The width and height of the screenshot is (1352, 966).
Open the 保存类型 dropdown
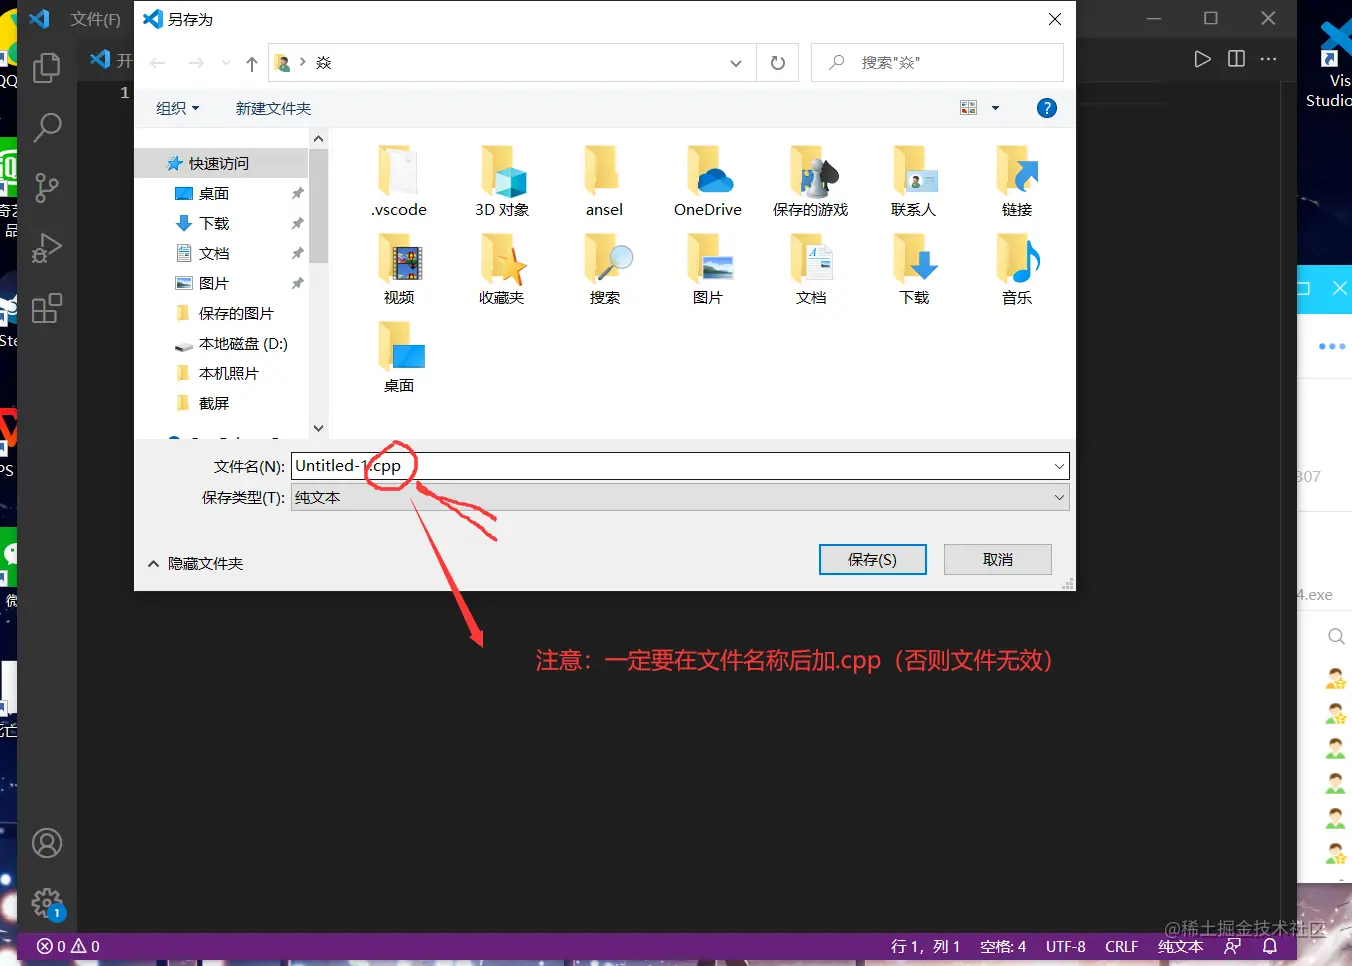coord(1058,497)
